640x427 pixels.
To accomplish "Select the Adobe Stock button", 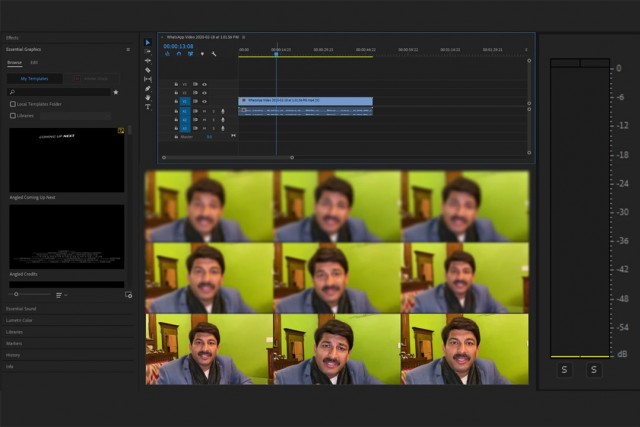I will click(91, 78).
